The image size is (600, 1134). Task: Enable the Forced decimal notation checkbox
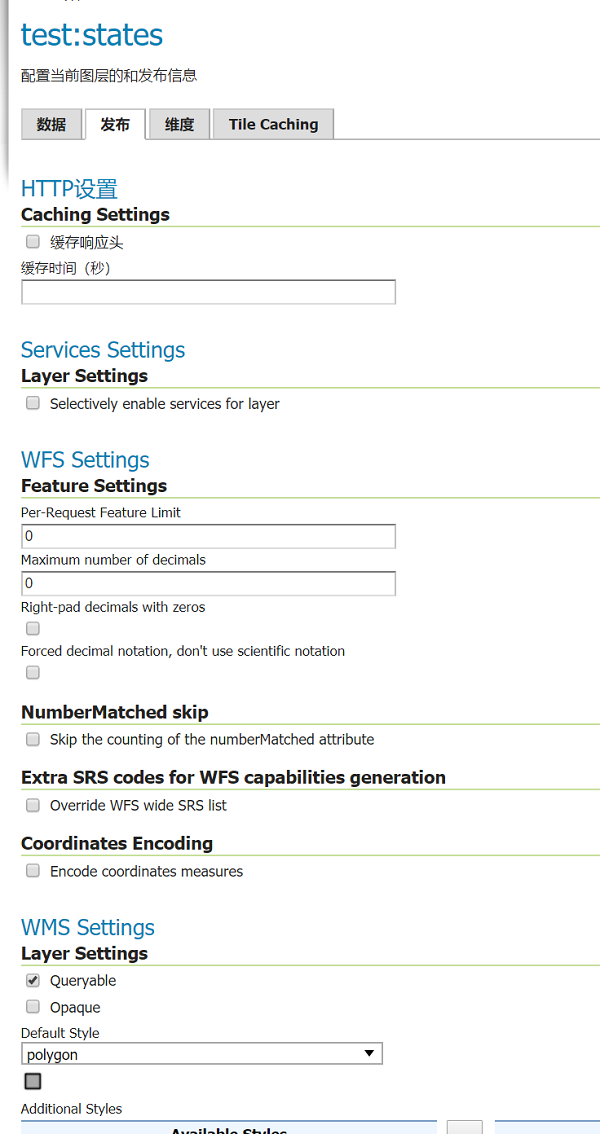tap(33, 673)
